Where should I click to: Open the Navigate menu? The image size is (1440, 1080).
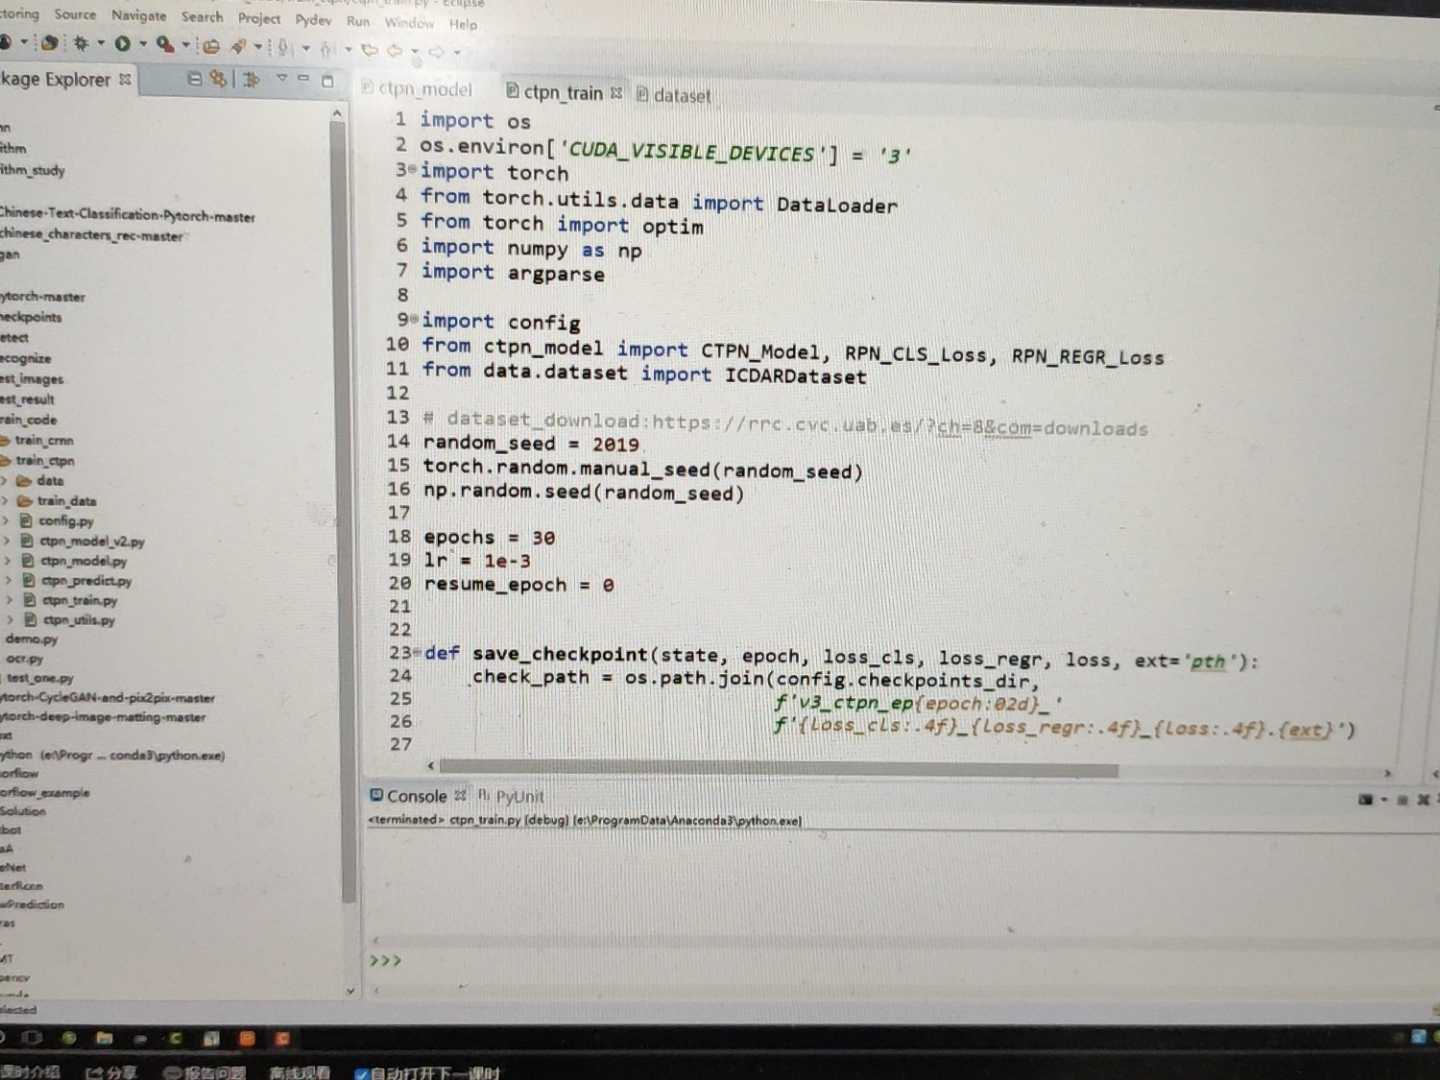pos(139,15)
